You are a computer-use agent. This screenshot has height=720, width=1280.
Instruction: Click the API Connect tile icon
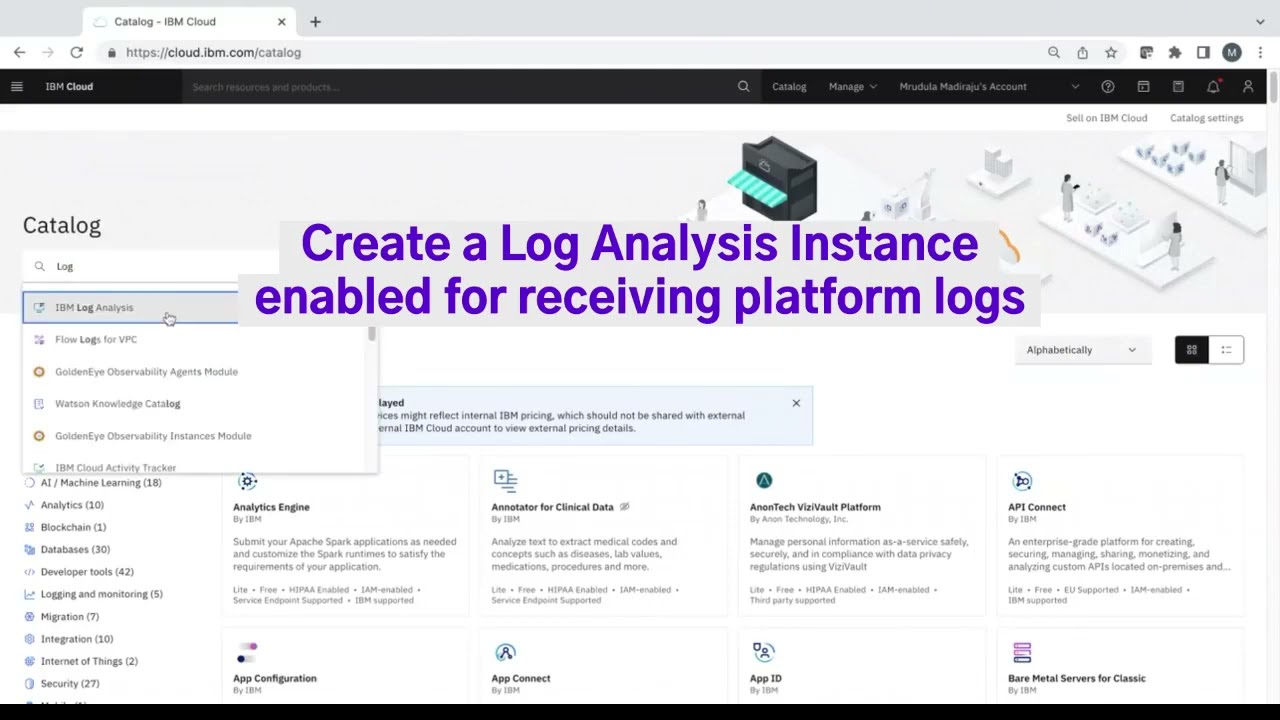pyautogui.click(x=1022, y=481)
